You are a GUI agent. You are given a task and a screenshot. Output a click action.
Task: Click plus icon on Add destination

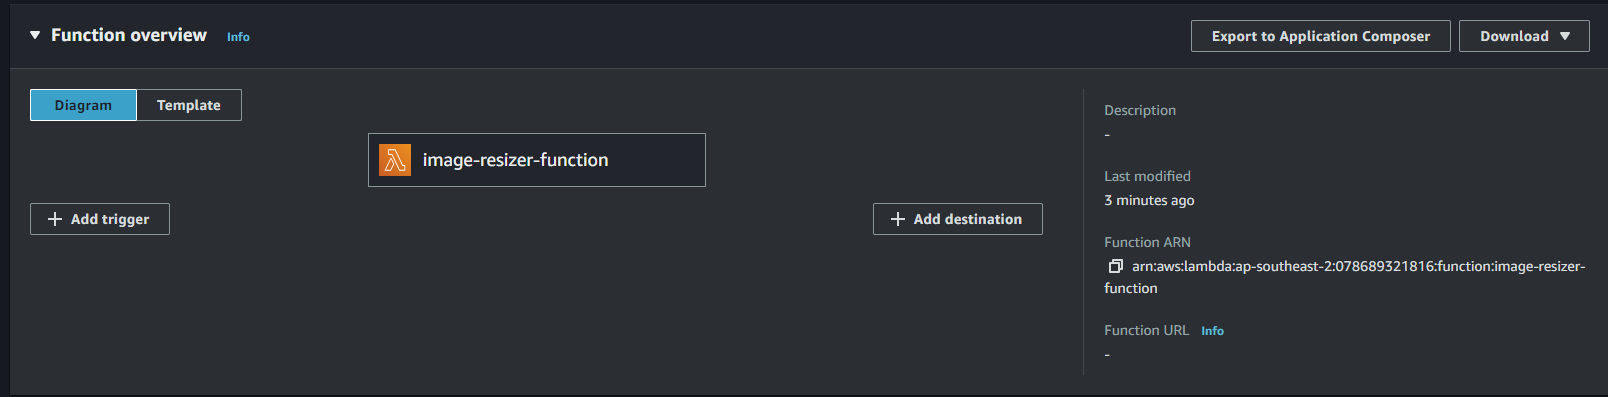(898, 219)
